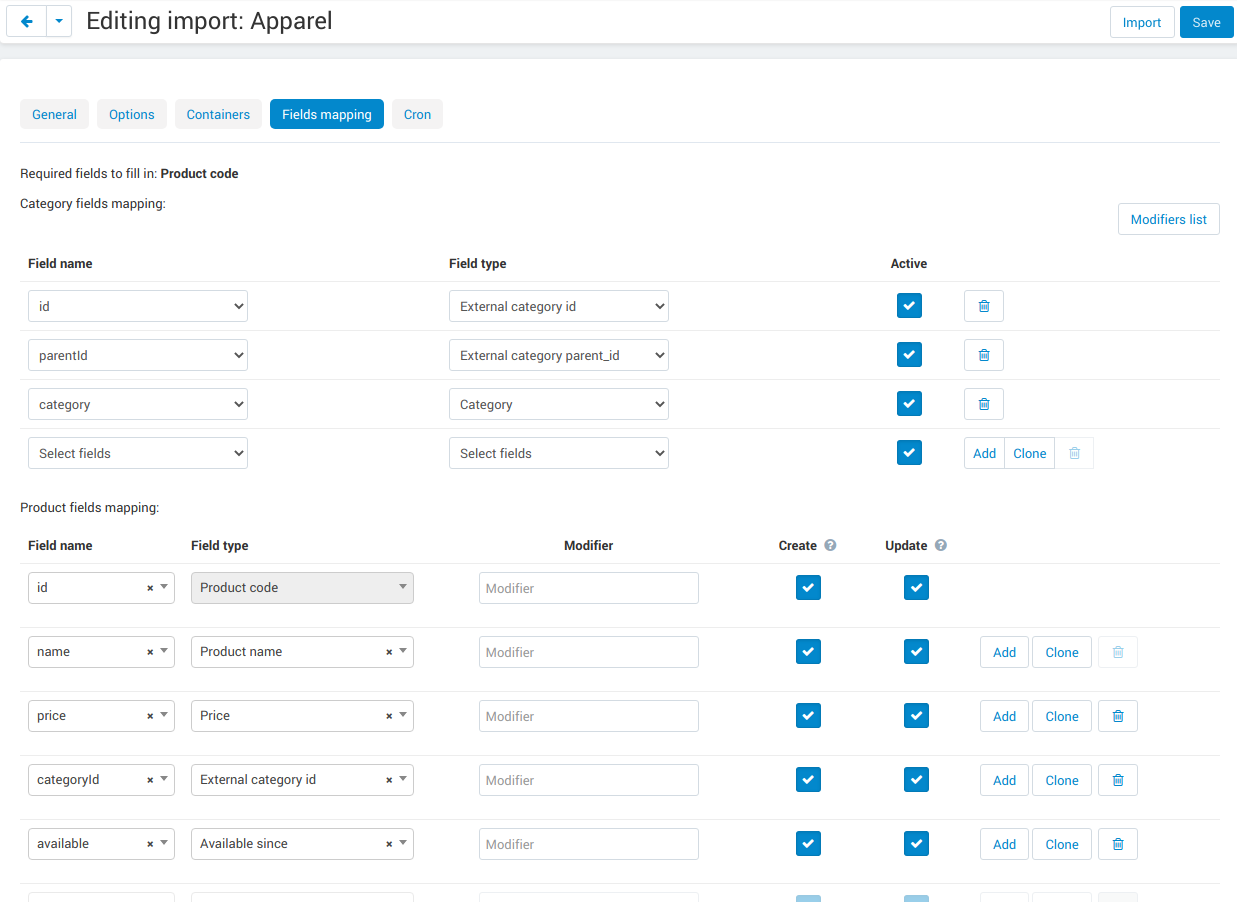Focus the Modifier input for id row
Viewport: 1237px width, 902px height.
[589, 588]
